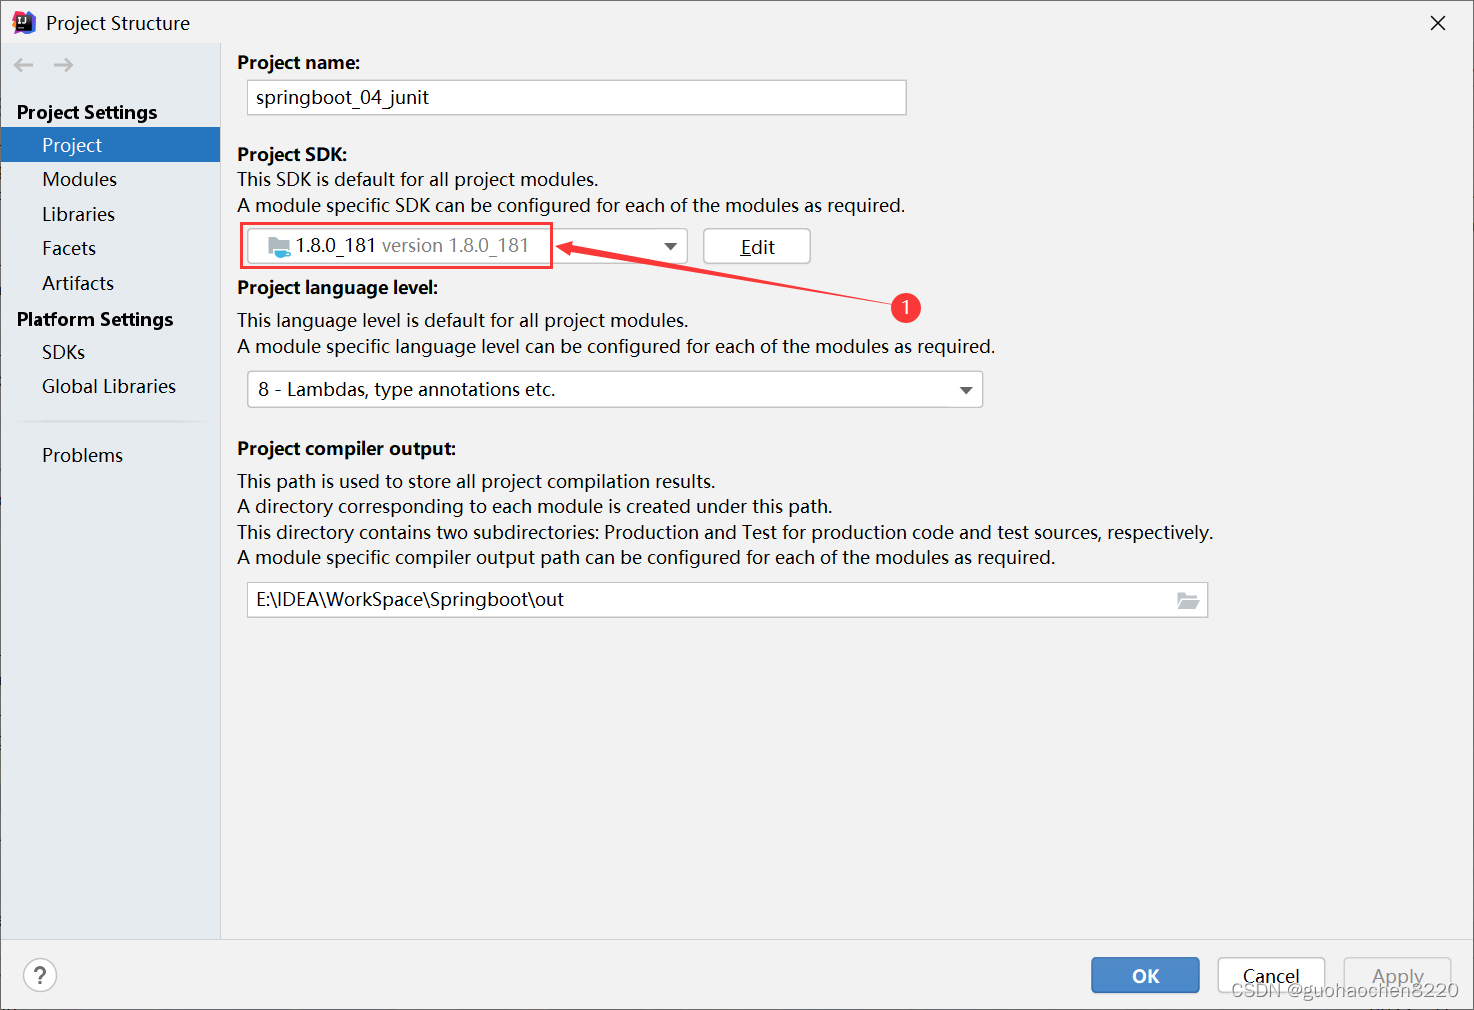Click the Project Structure window title
Viewport: 1474px width, 1010px height.
[118, 23]
